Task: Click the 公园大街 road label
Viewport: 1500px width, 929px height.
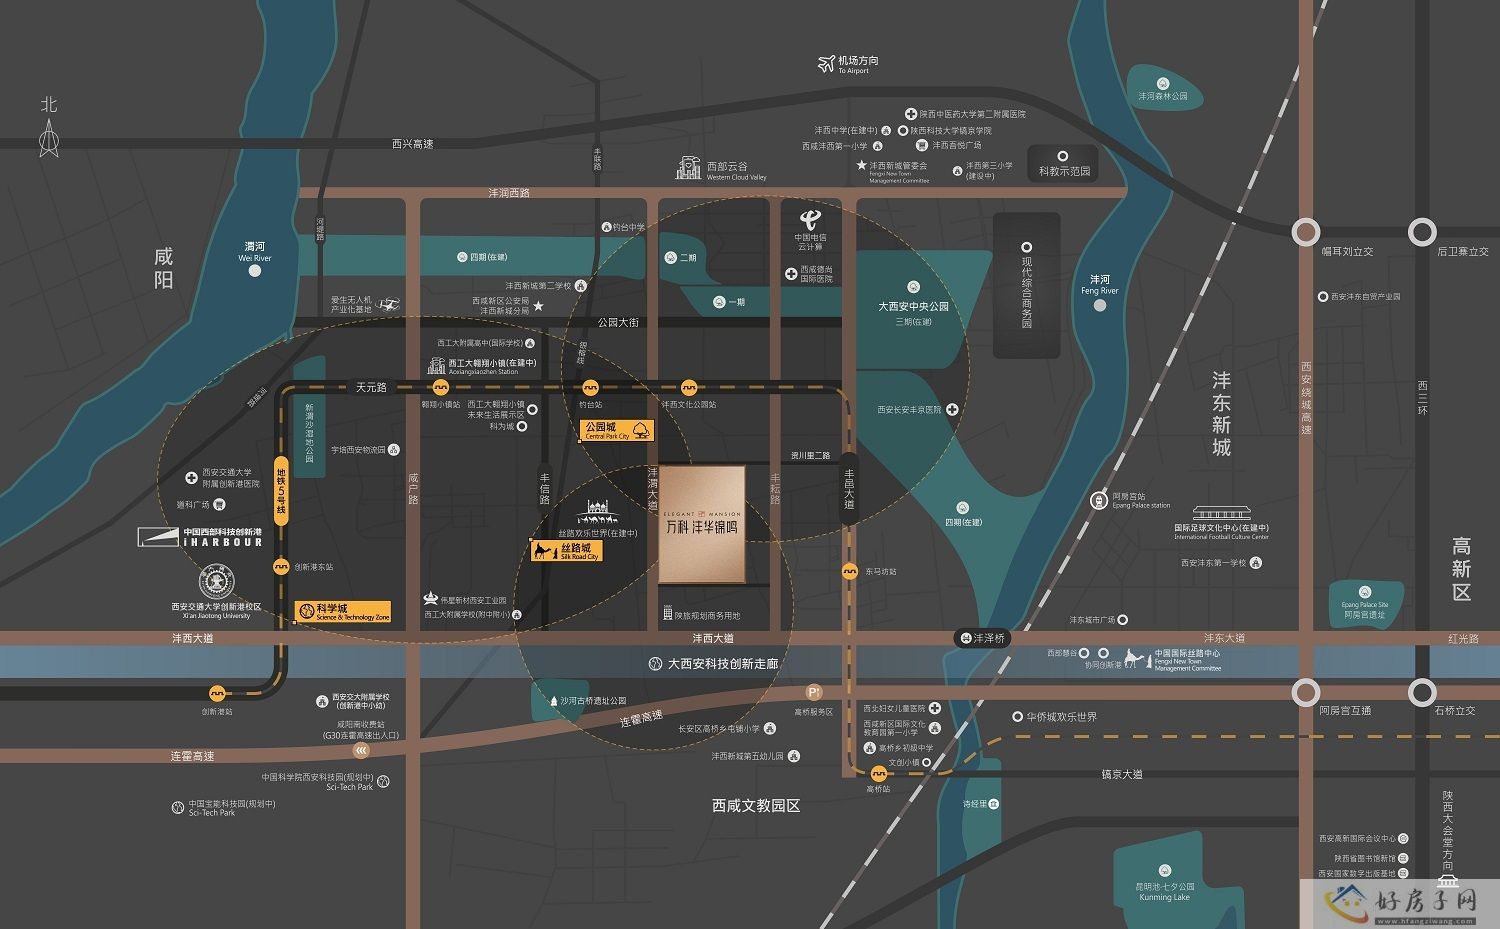Action: 618,322
